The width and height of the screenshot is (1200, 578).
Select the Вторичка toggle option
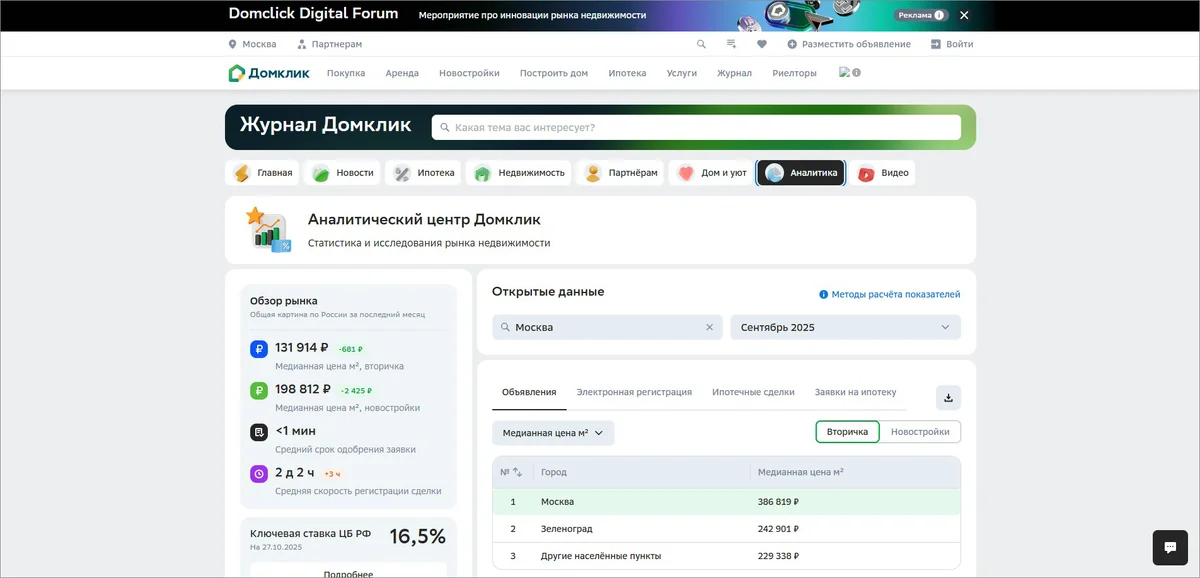[x=847, y=432]
